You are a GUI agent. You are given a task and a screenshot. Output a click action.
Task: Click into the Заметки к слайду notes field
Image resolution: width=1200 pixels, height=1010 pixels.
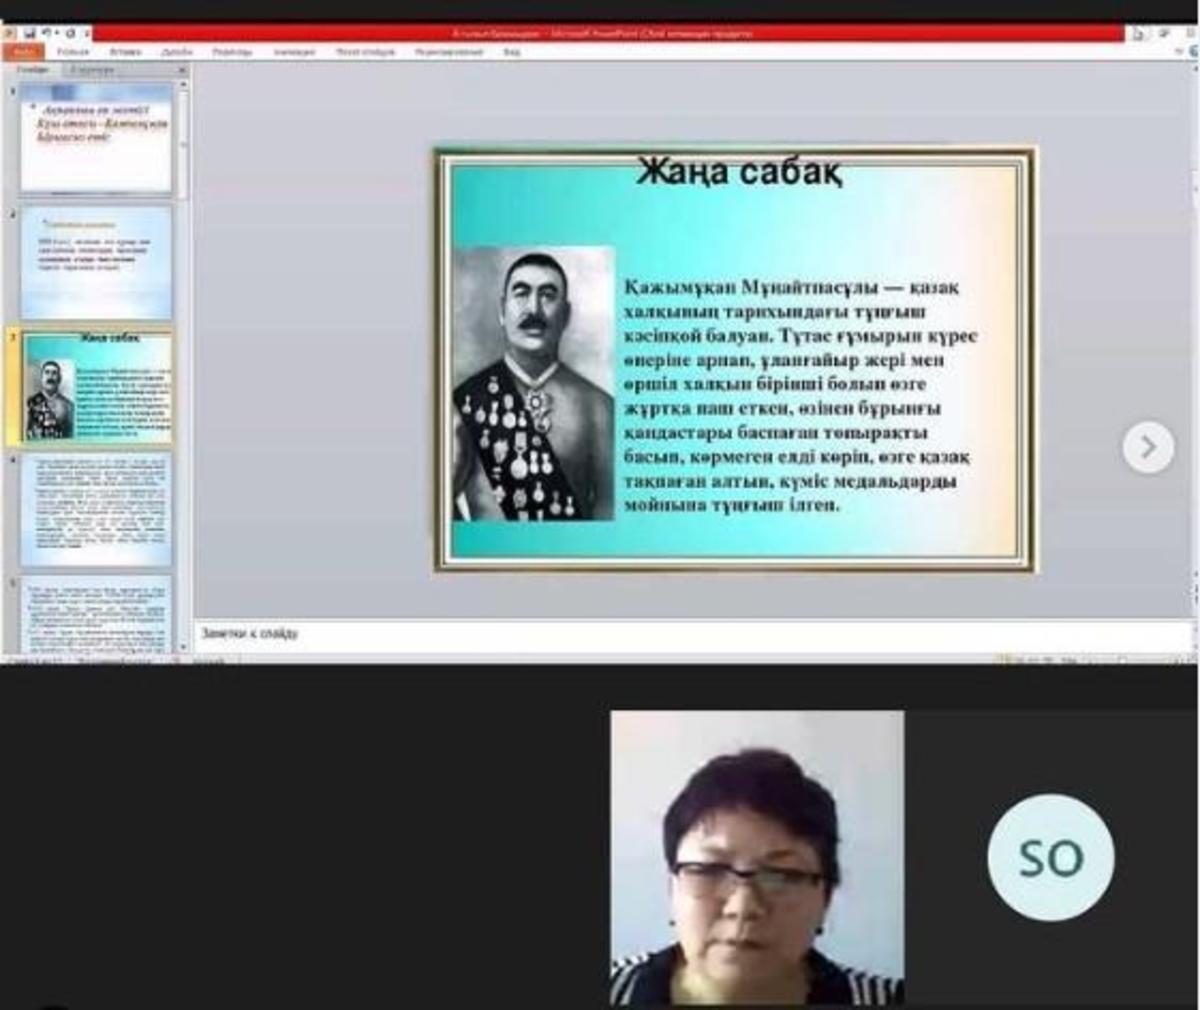[690, 634]
